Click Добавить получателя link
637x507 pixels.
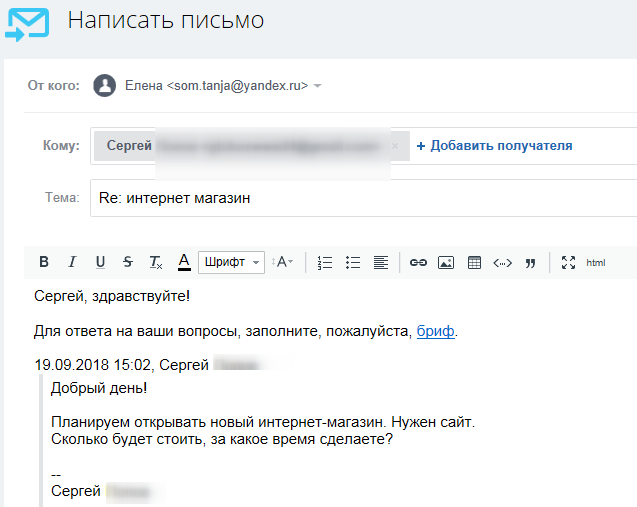click(494, 145)
